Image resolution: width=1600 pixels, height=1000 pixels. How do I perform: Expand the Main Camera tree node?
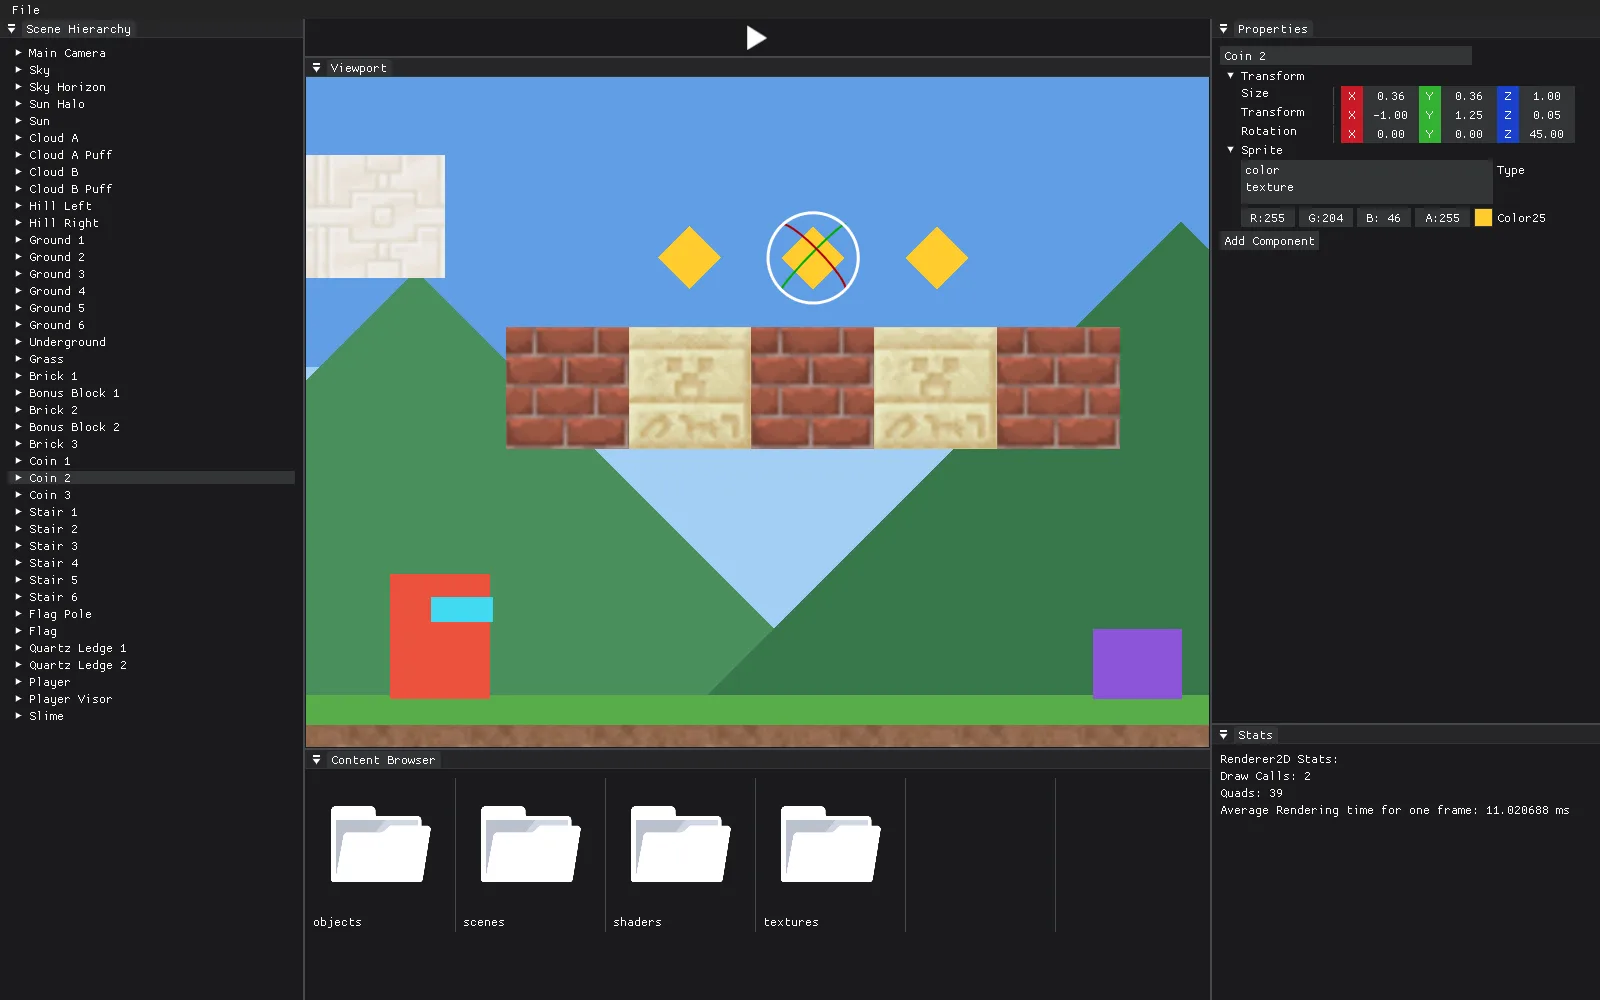(x=18, y=53)
